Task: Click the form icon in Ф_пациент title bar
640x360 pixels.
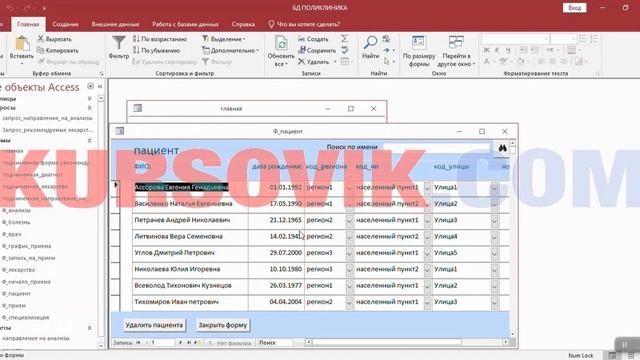Action: (120, 131)
